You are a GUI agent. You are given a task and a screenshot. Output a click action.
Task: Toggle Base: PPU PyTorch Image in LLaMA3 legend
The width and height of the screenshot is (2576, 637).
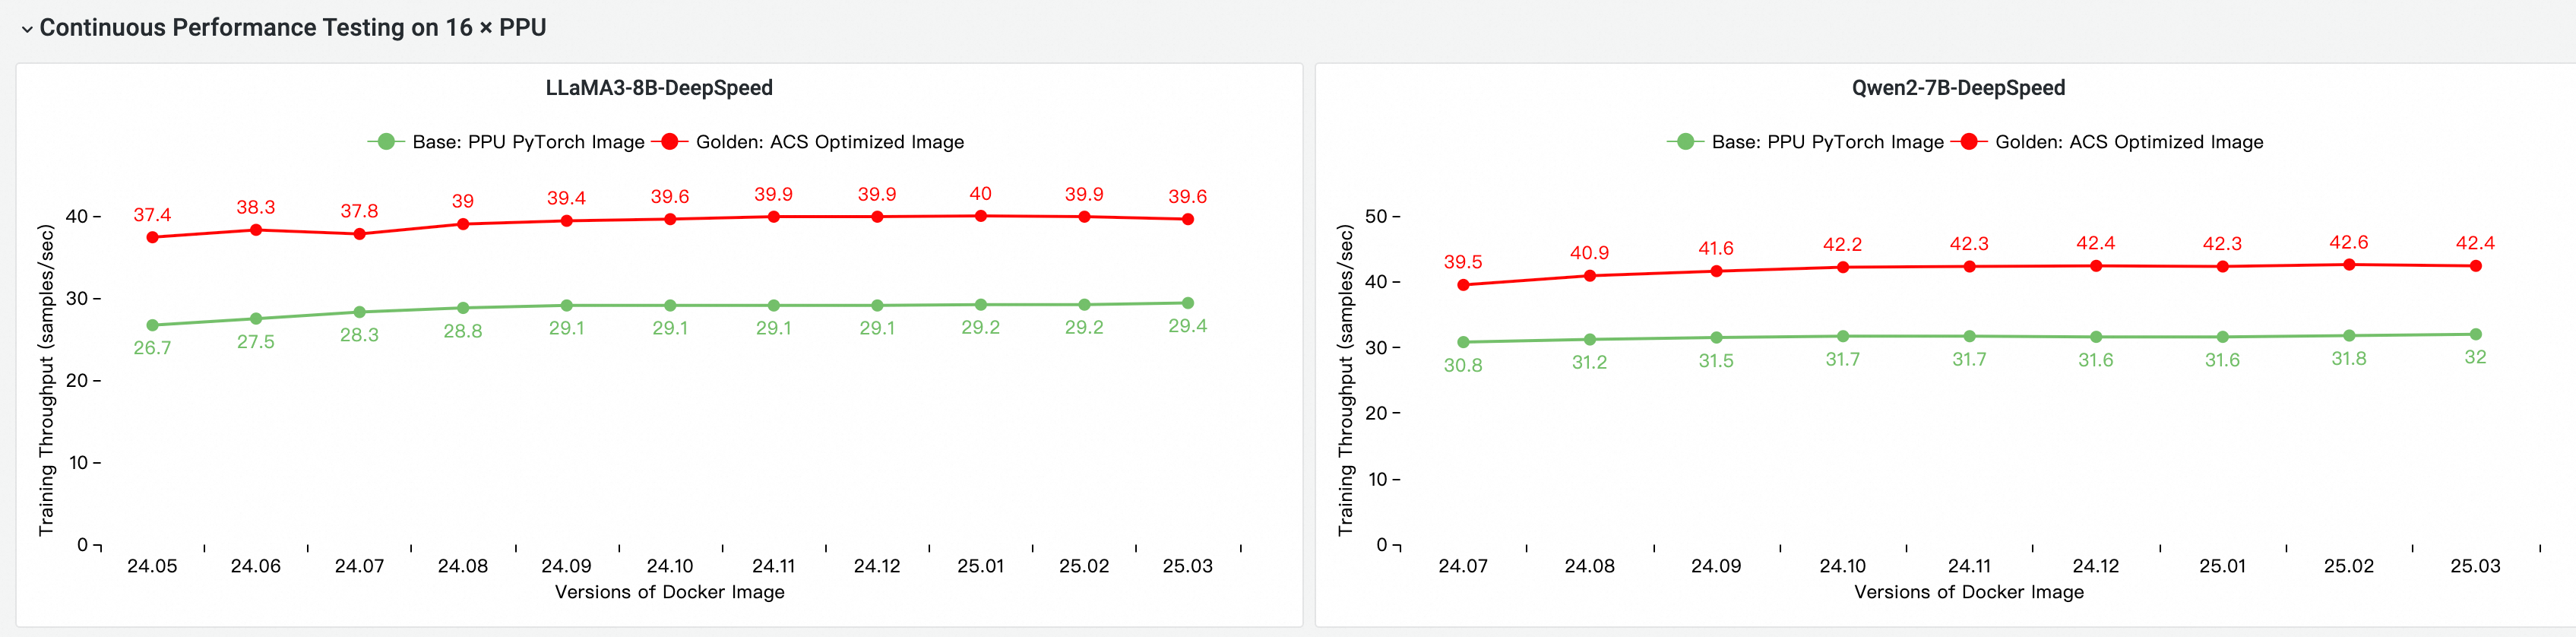coord(527,142)
